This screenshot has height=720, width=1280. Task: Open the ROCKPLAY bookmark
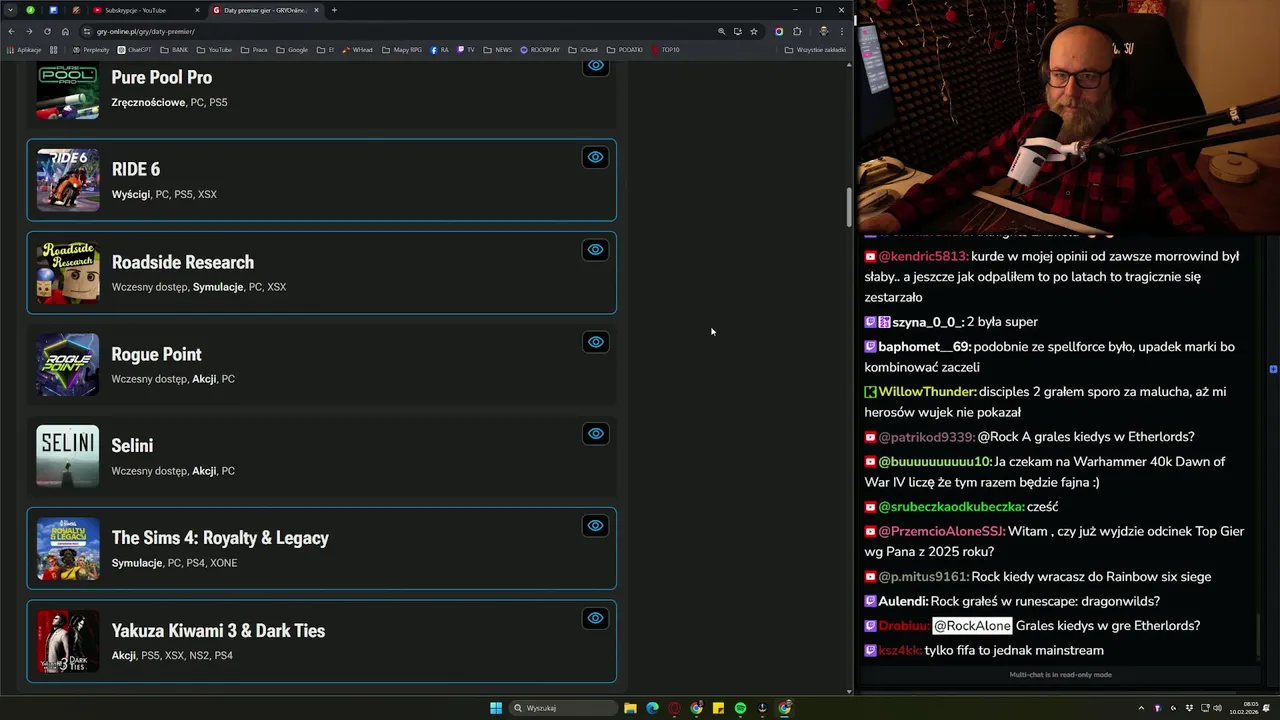click(x=540, y=50)
